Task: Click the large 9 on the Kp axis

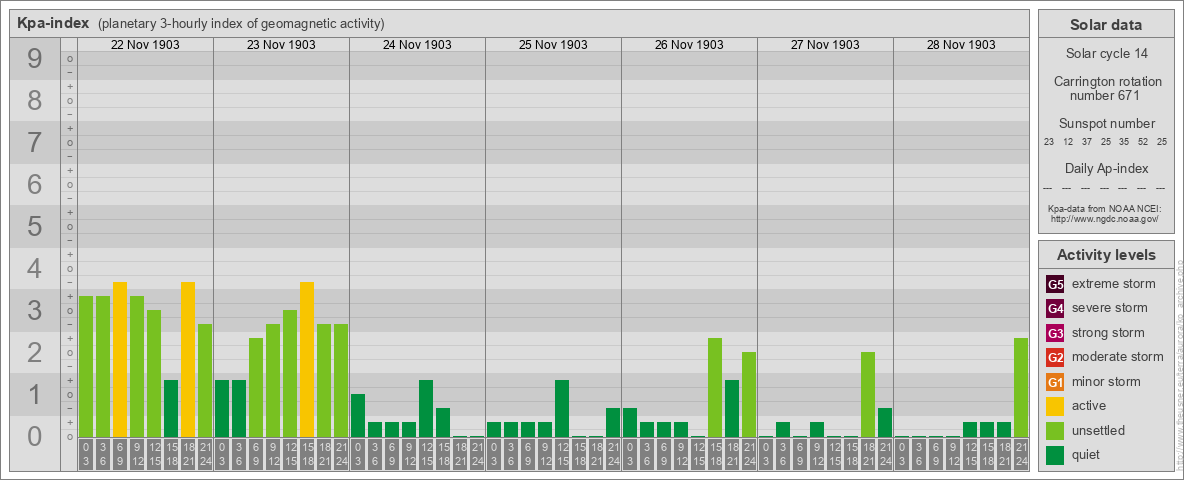Action: [35, 58]
